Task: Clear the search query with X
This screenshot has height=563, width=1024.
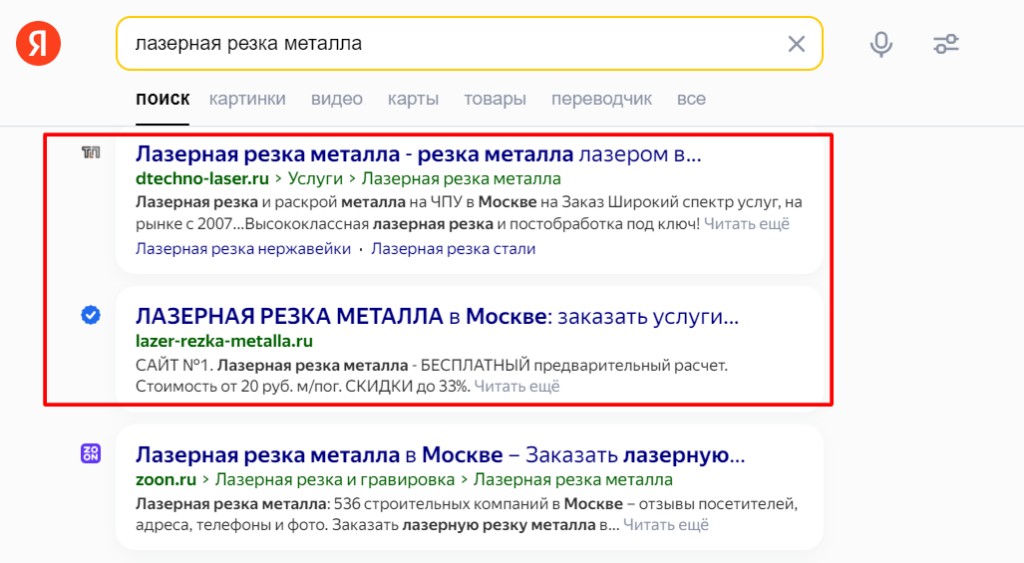Action: pyautogui.click(x=796, y=44)
